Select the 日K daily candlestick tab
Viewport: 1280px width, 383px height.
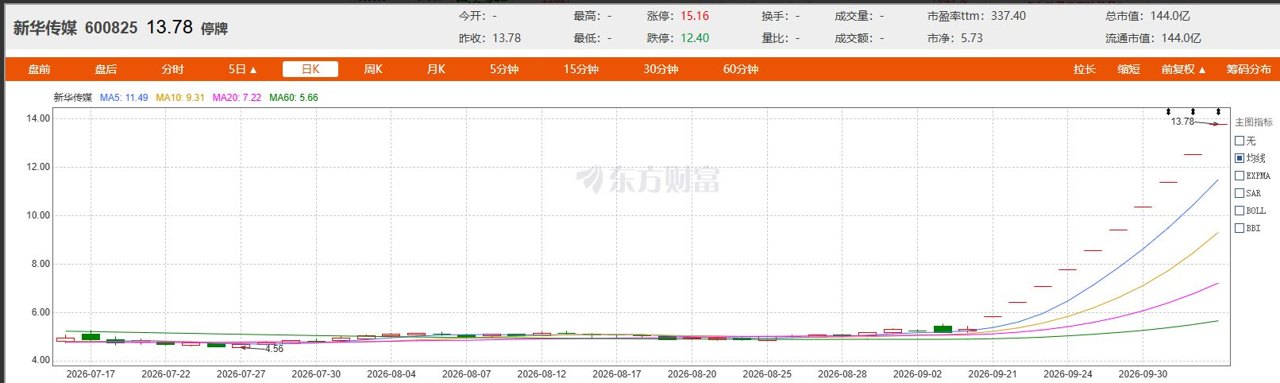click(310, 70)
